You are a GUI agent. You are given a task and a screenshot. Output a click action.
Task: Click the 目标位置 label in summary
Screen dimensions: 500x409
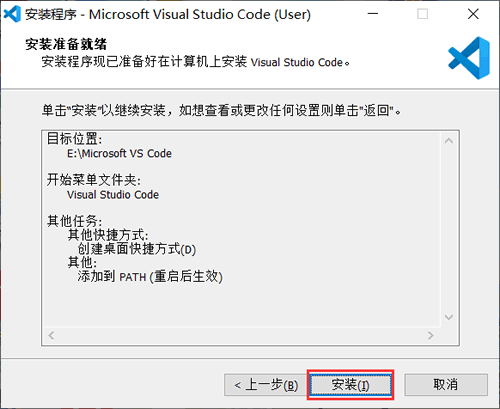click(x=74, y=138)
